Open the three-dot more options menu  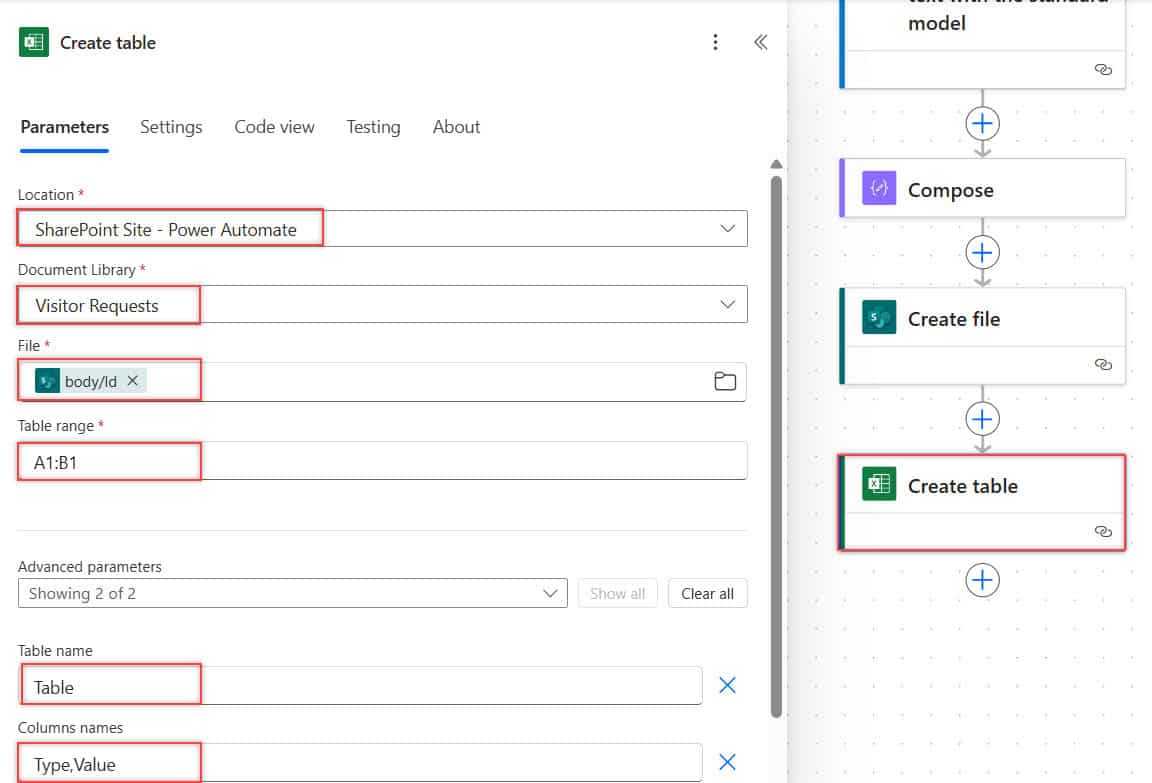(x=715, y=42)
